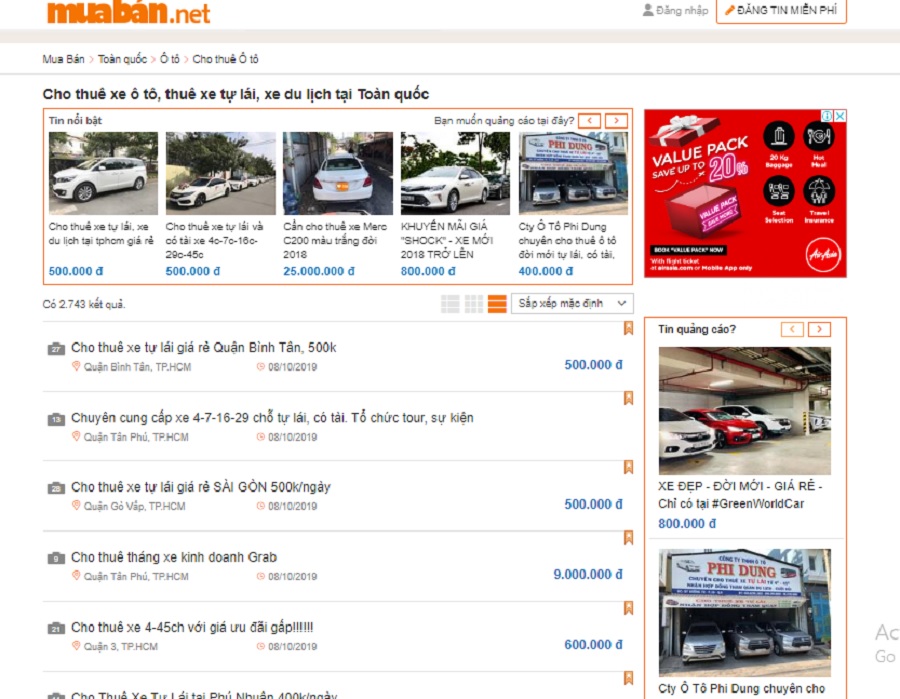Open GreenWorldCar parking garage thumbnail
900x699 pixels.
[x=744, y=411]
